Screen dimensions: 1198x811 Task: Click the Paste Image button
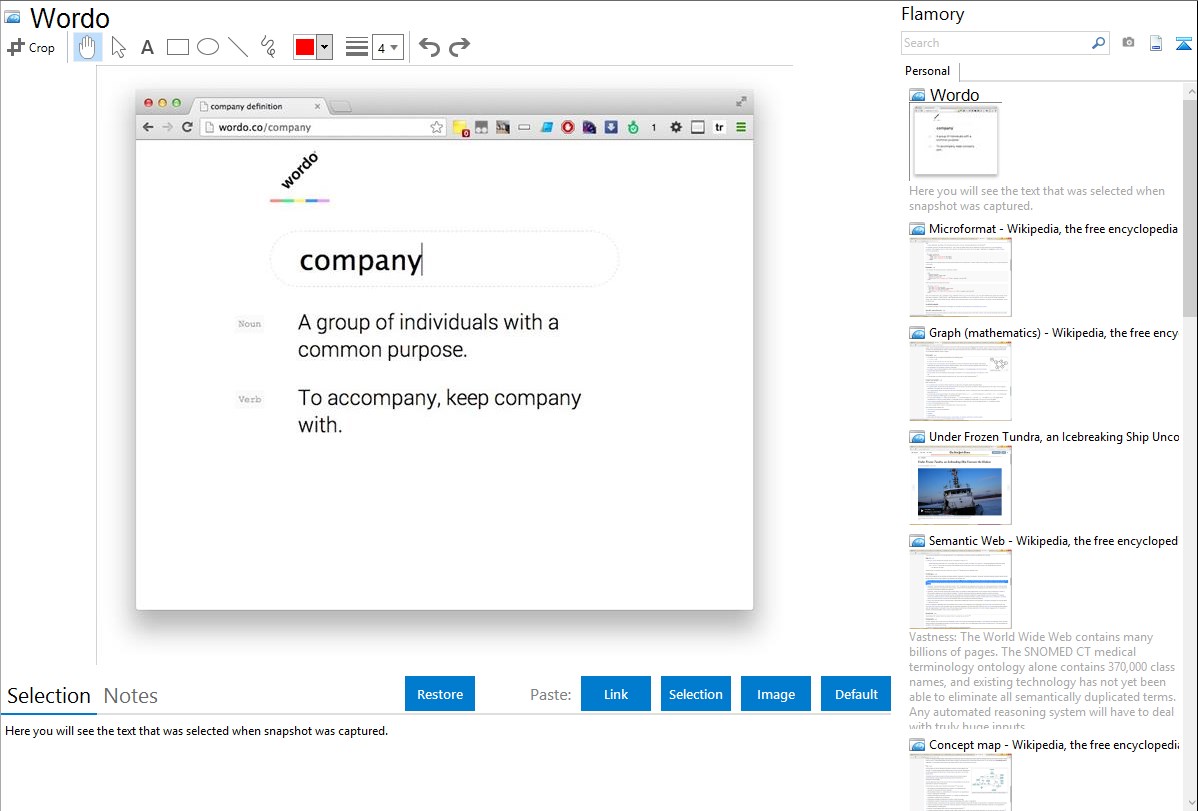tap(775, 694)
